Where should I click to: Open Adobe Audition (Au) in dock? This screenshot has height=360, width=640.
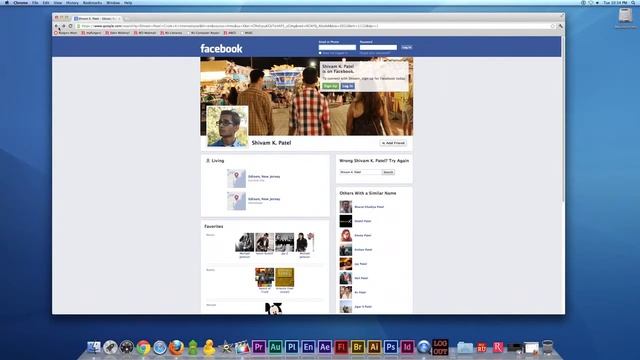[276, 347]
